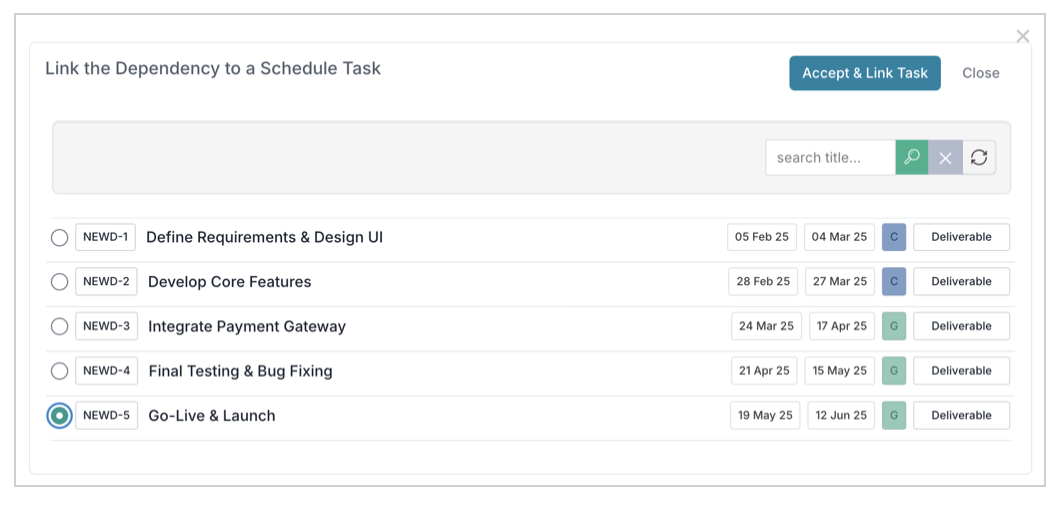Click the Deliverable tag in NEWD-2 row
Image resolution: width=1064 pixels, height=506 pixels.
click(x=962, y=281)
